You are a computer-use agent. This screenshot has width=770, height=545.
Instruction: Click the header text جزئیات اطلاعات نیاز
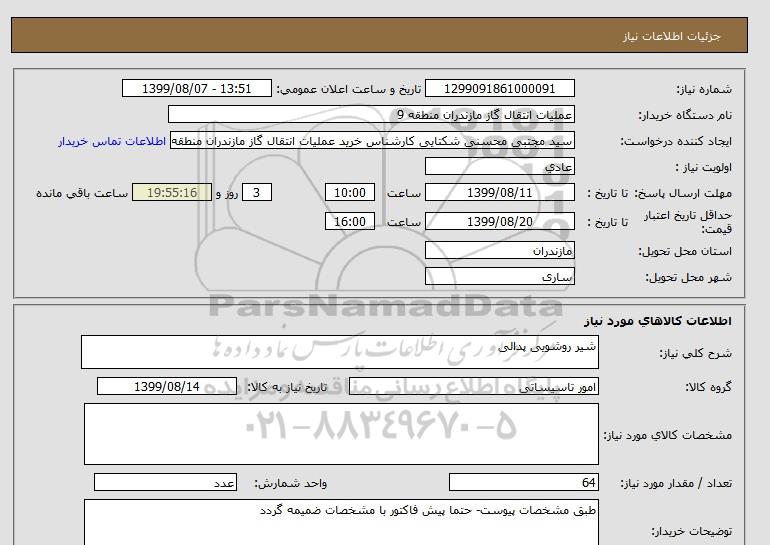pyautogui.click(x=671, y=36)
